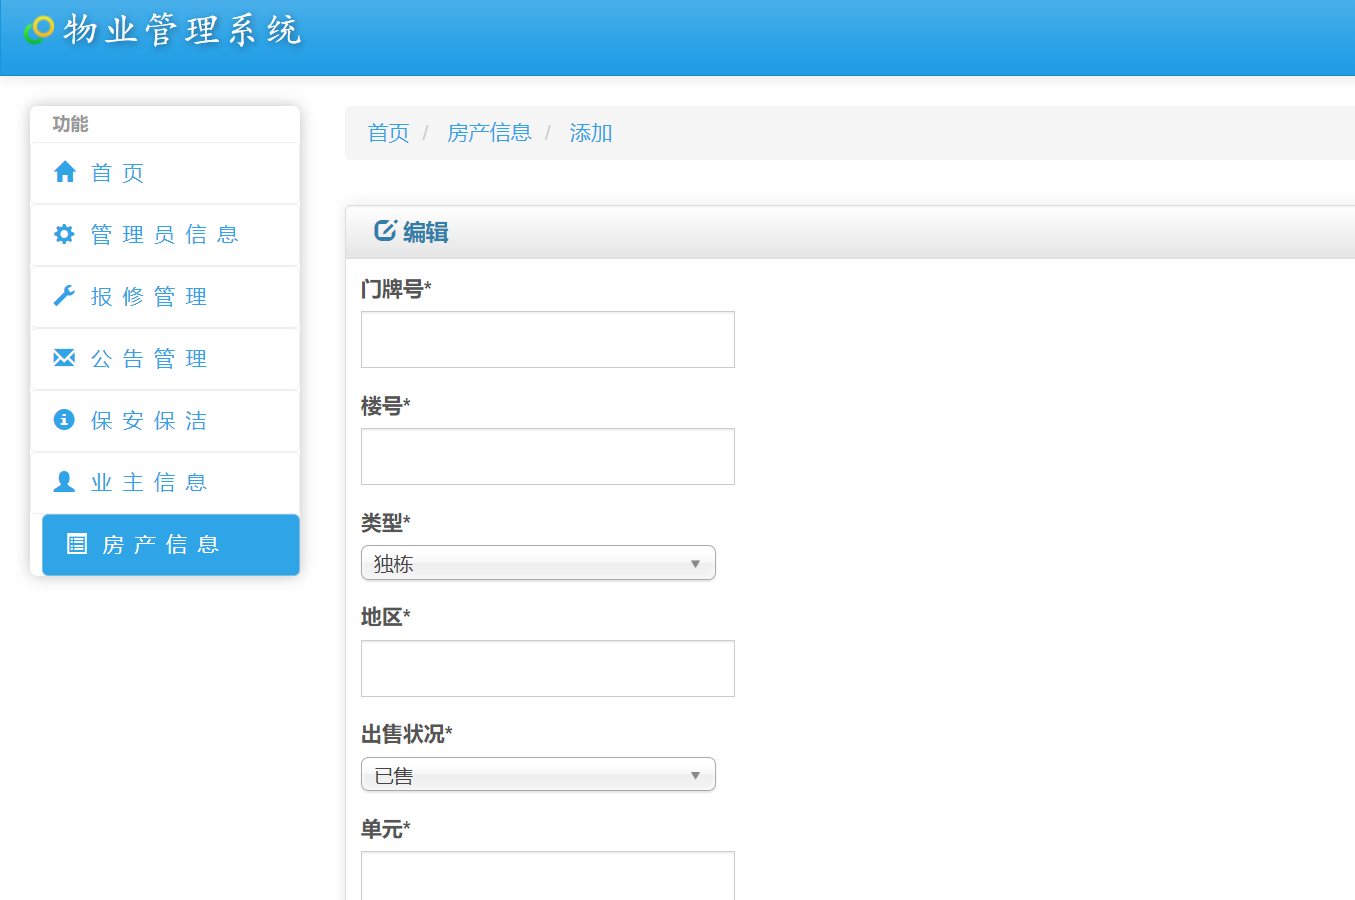Focus the 地区 input field
This screenshot has height=900, width=1355.
(548, 668)
